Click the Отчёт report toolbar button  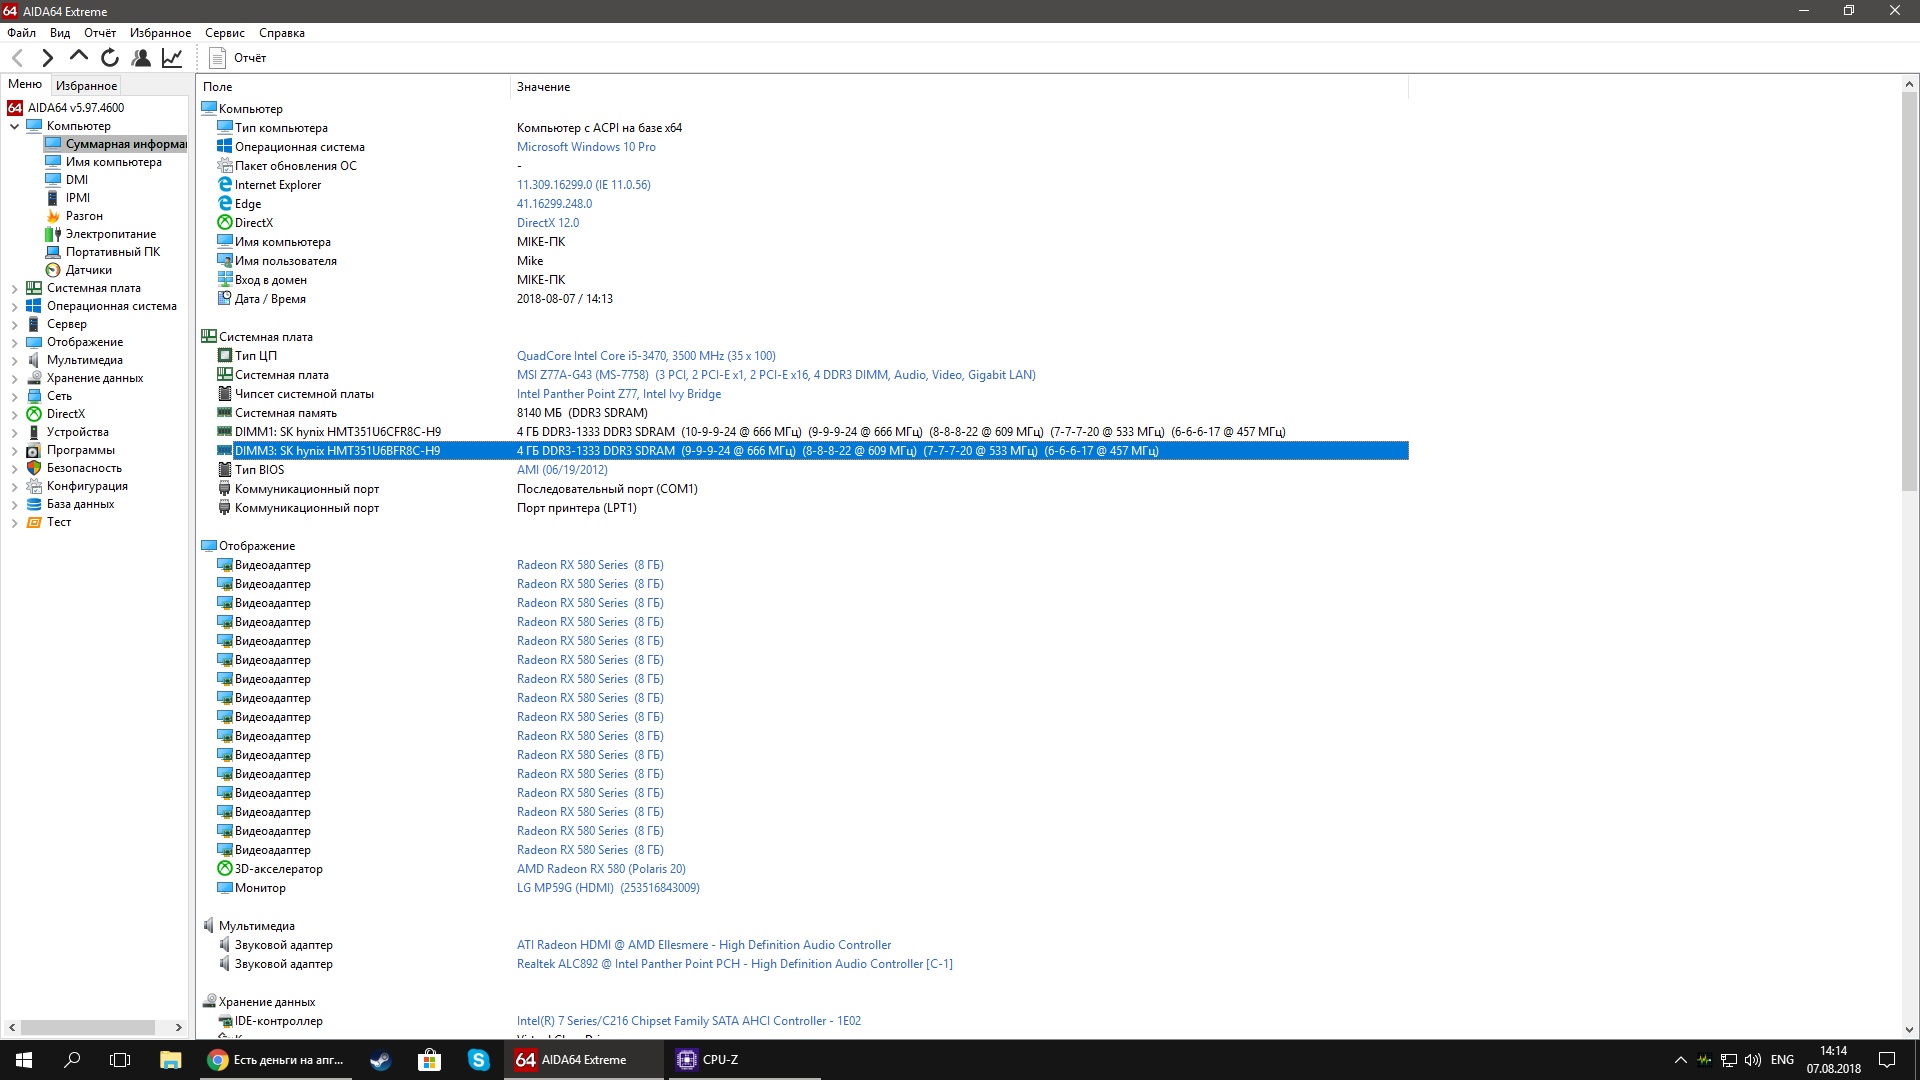[x=238, y=58]
